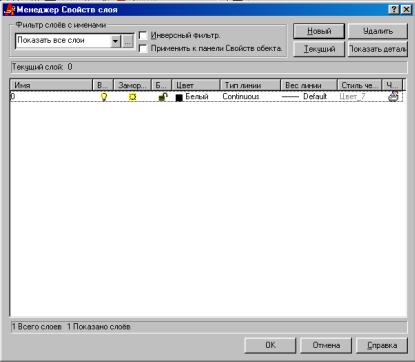Click the Ч... column header
The image size is (415, 362).
click(x=392, y=85)
